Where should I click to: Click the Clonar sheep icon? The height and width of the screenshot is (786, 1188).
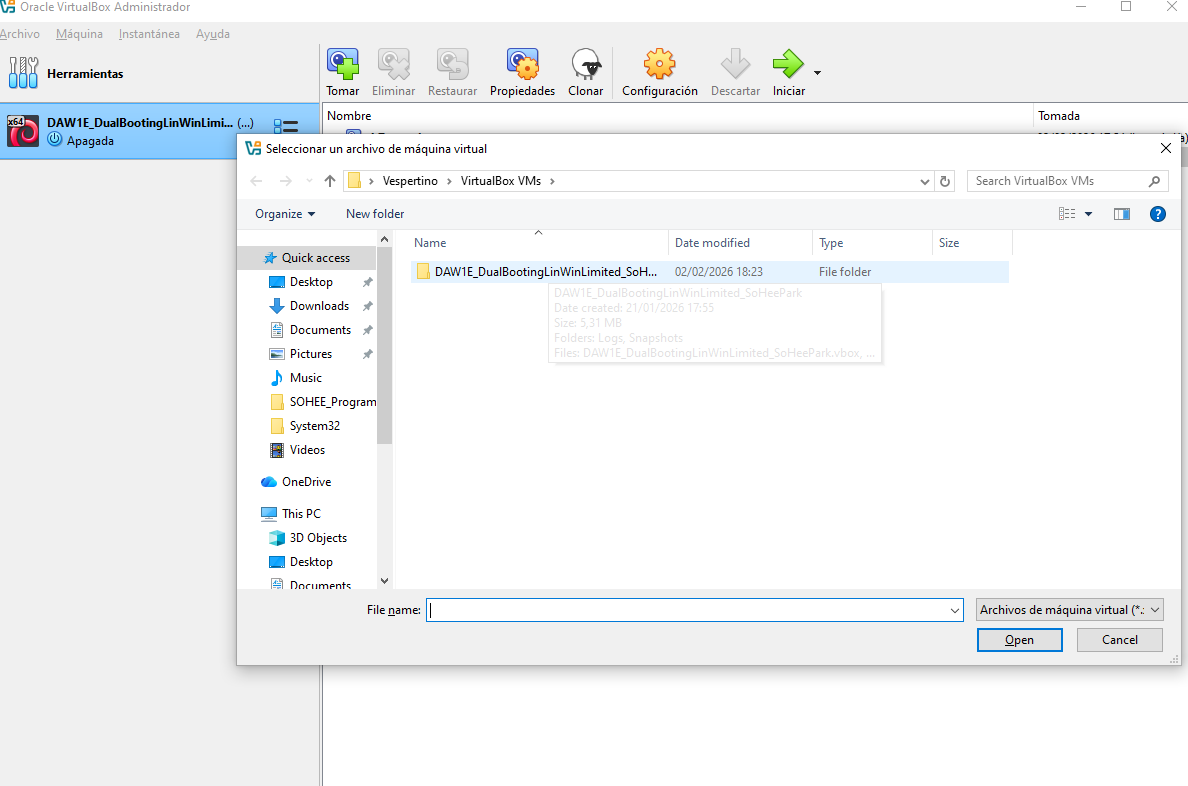pos(586,64)
